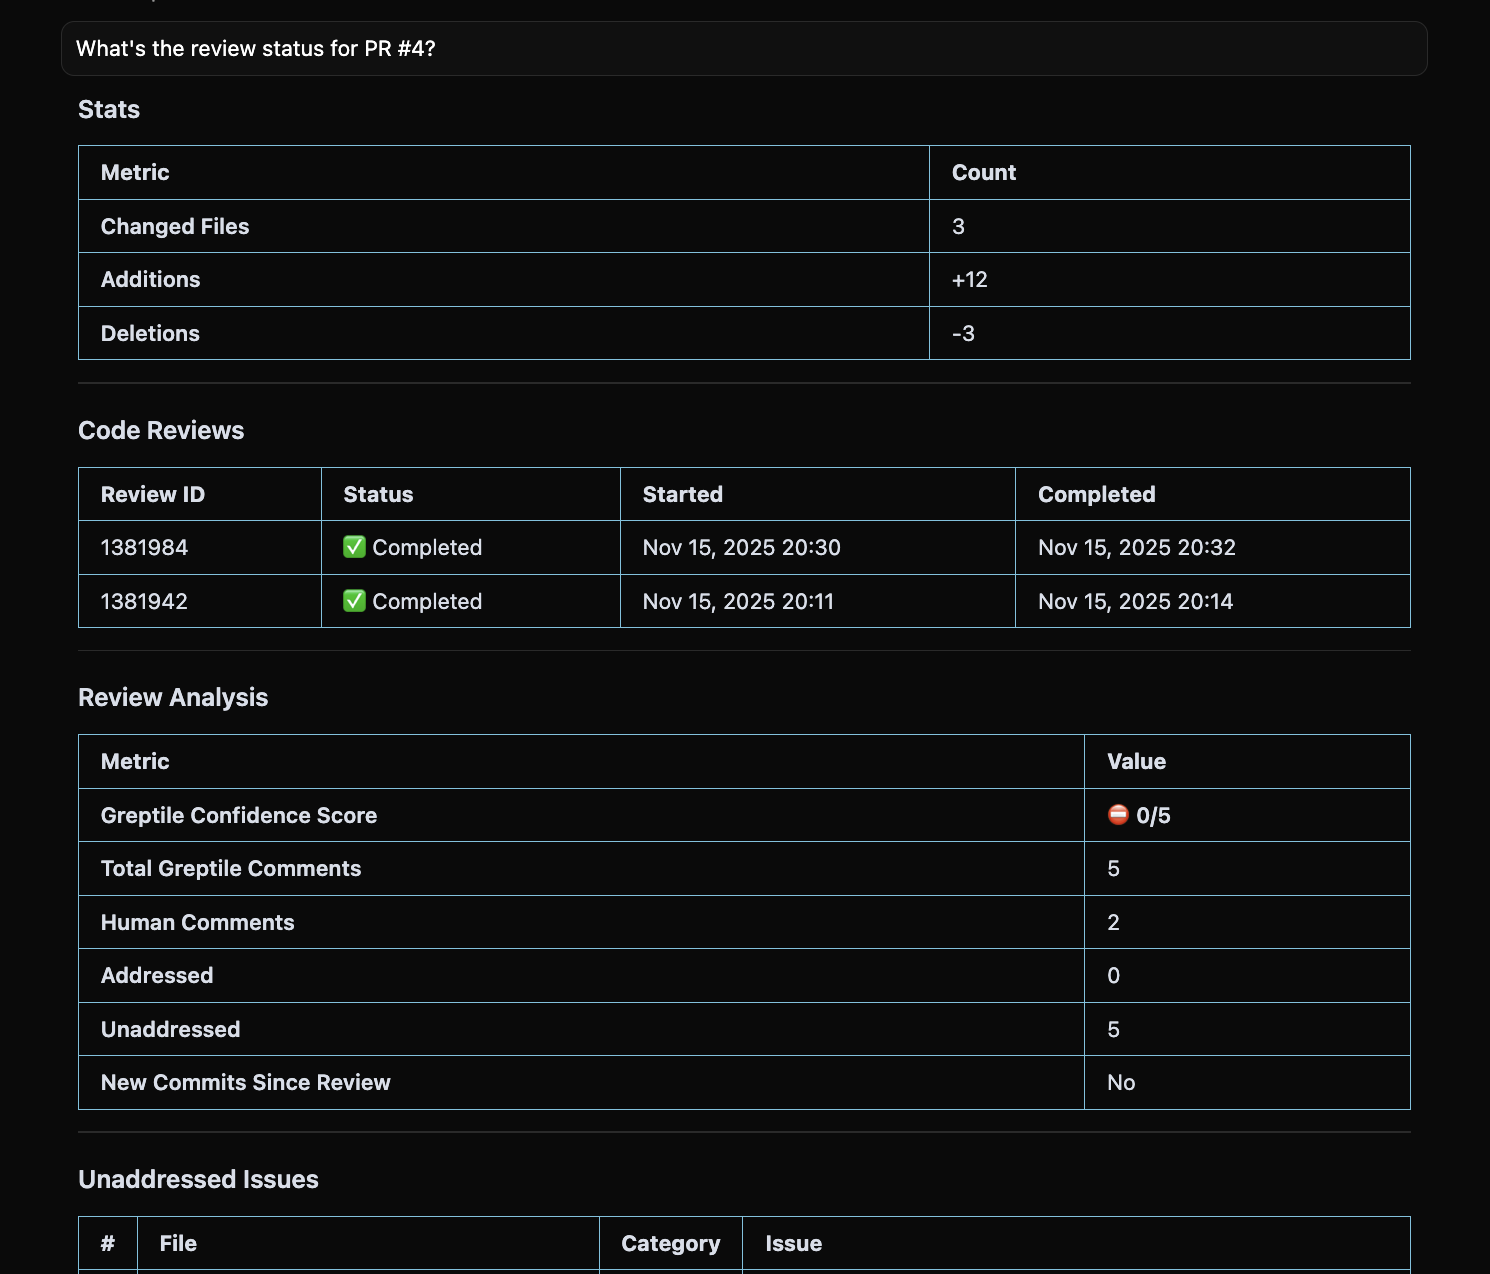1490x1274 pixels.
Task: Click the green checkmark in row 1381984
Action: pyautogui.click(x=354, y=547)
